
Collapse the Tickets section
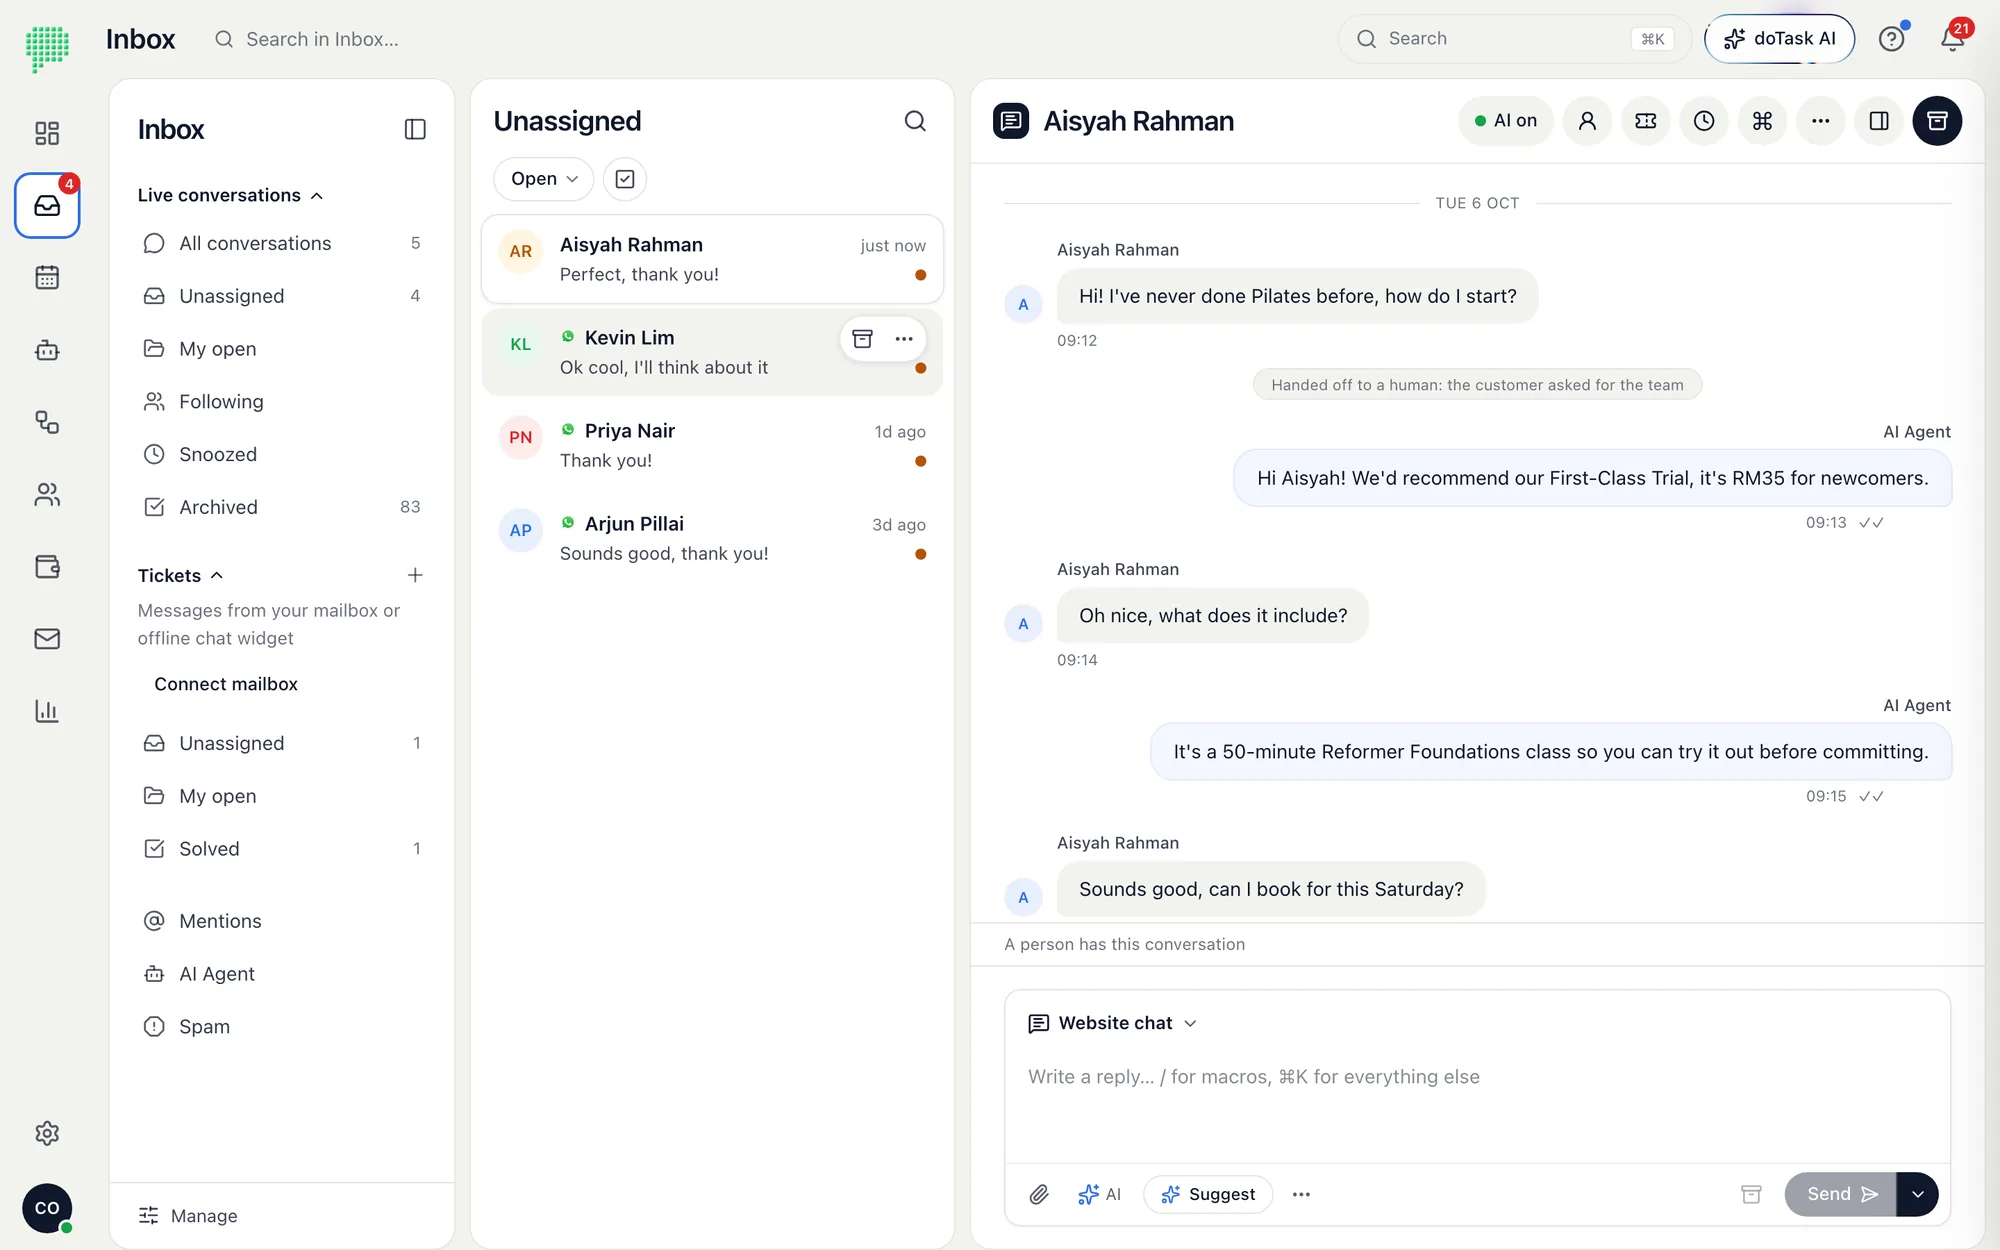180,575
